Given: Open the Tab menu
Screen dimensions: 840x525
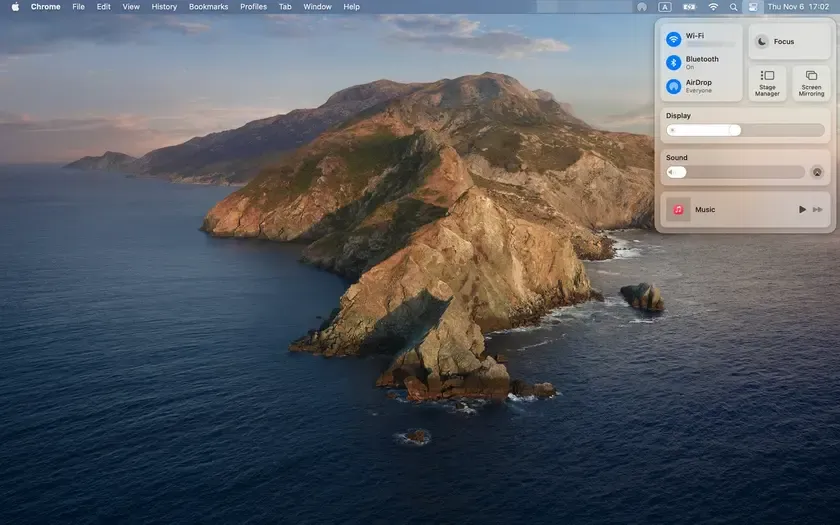Looking at the screenshot, I should 285,7.
